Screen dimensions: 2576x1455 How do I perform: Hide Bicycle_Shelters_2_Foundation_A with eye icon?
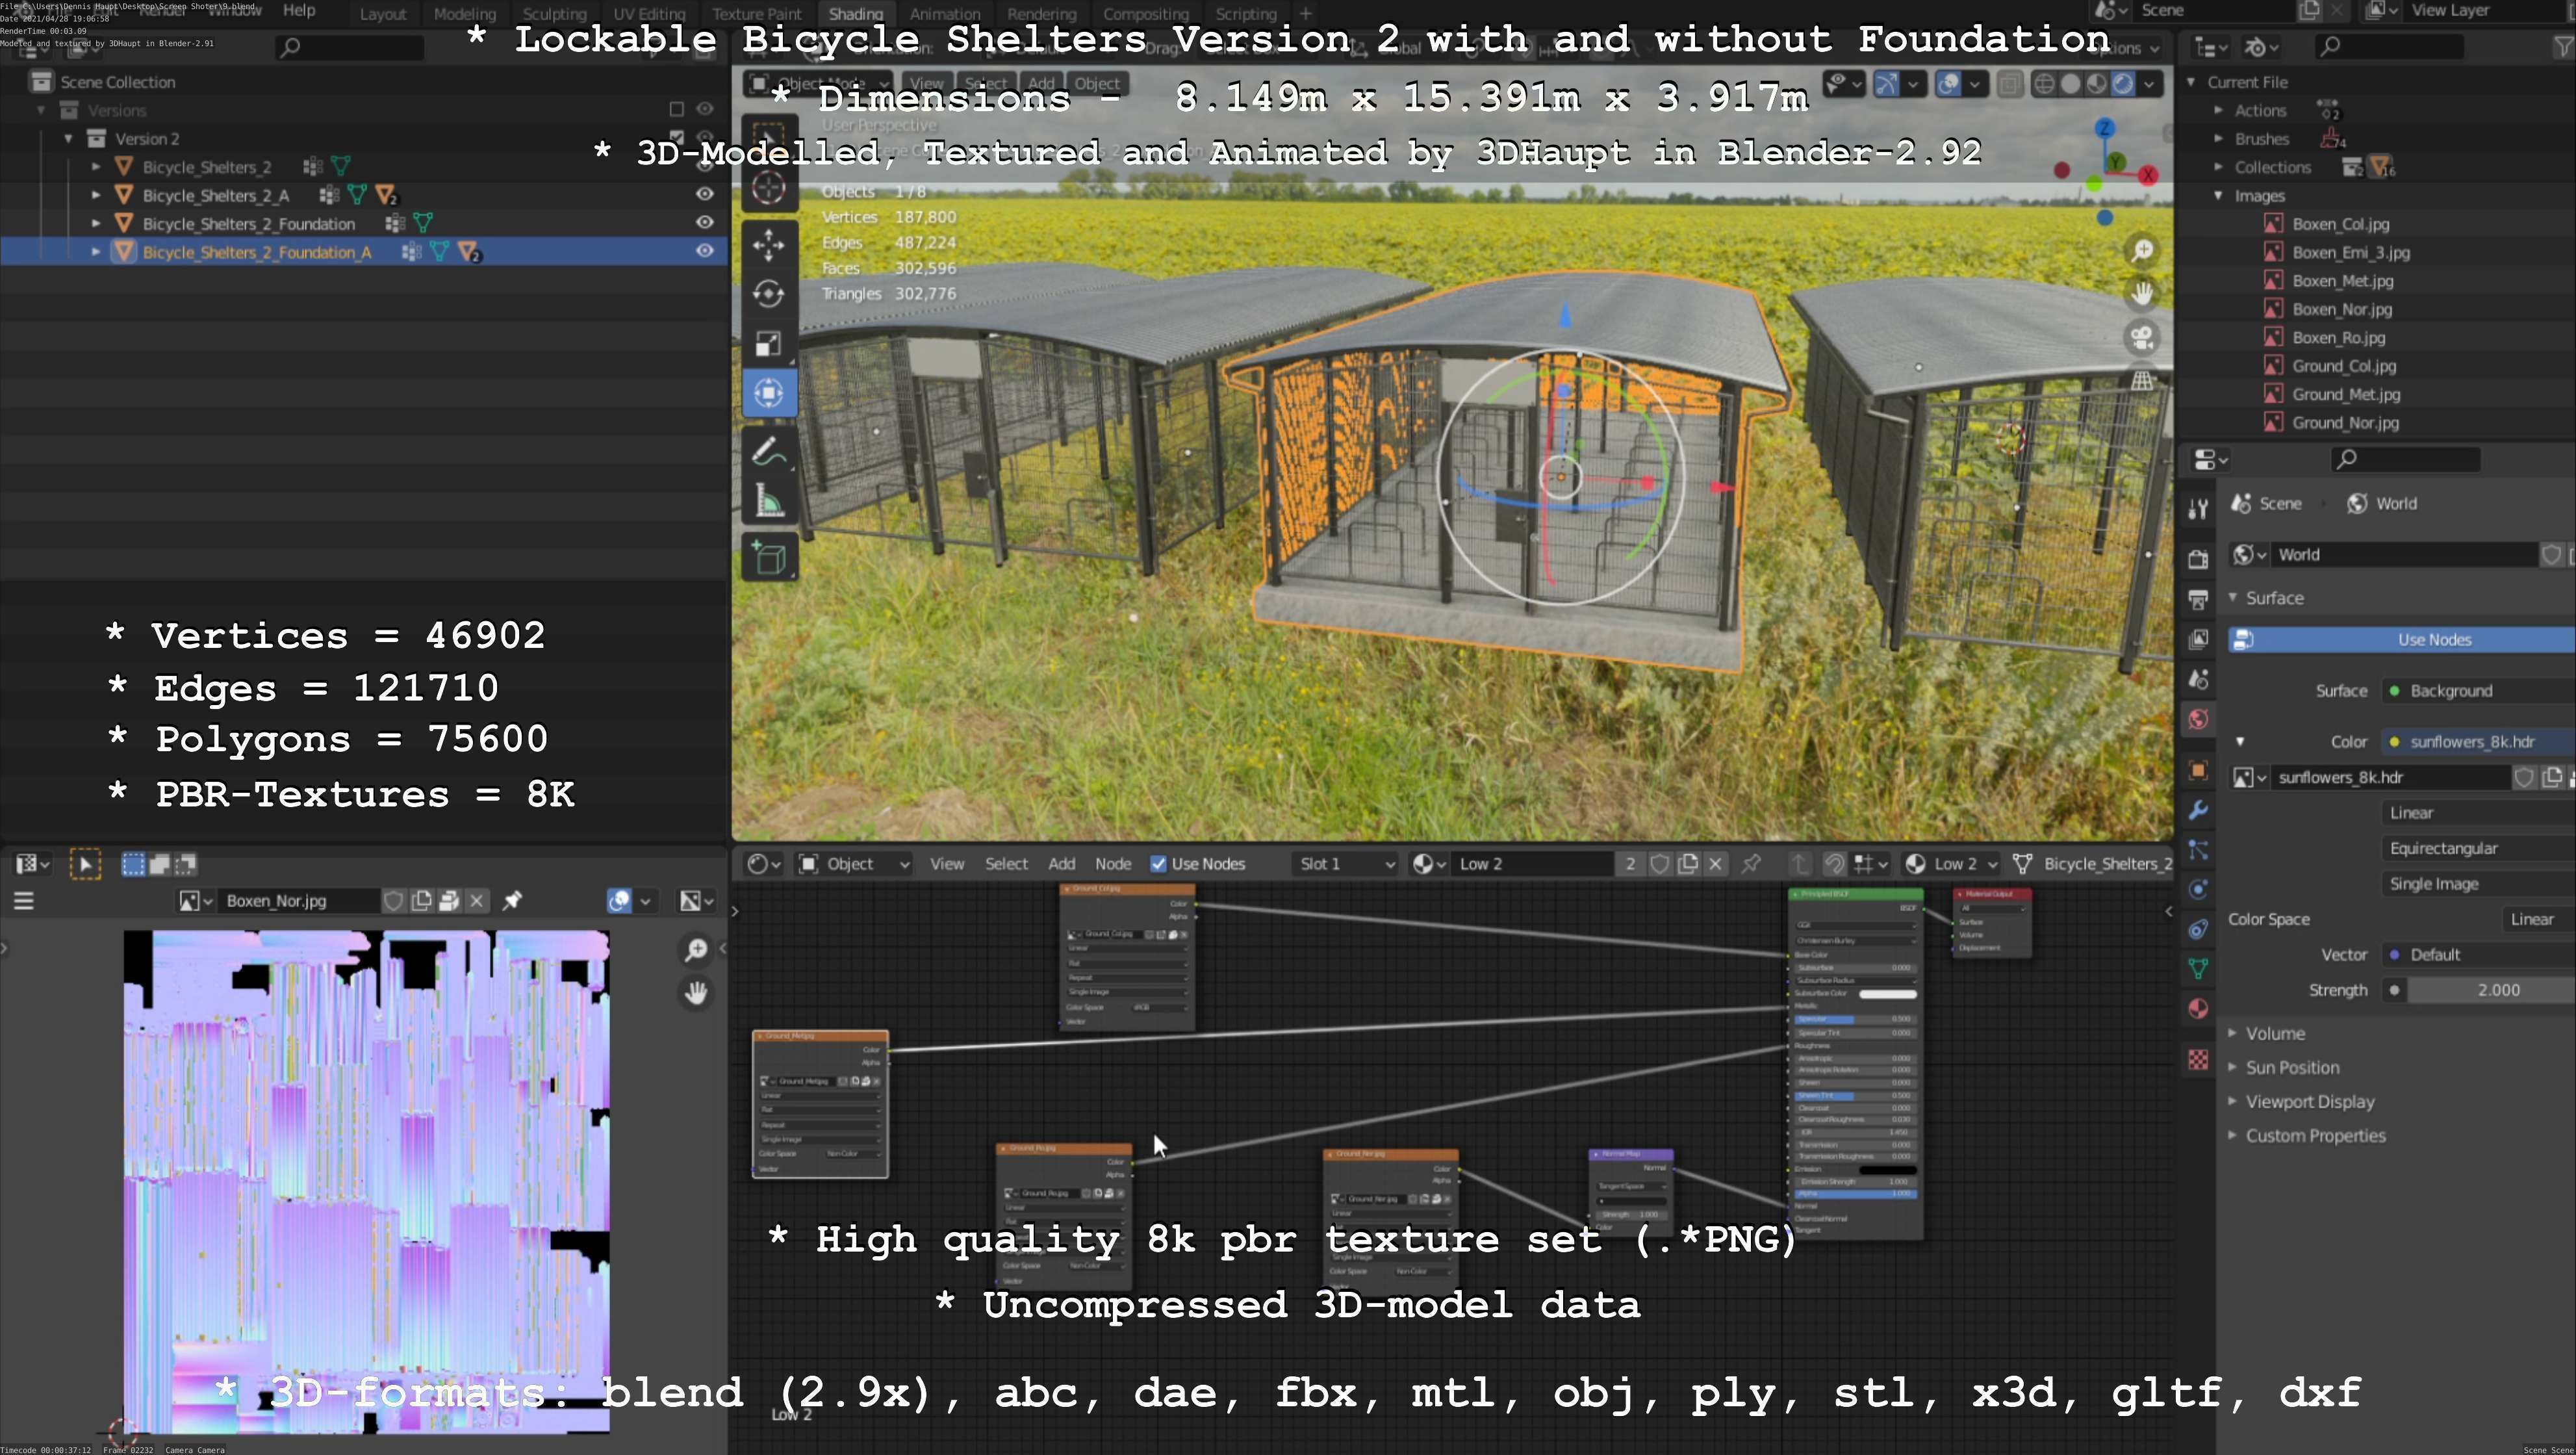point(705,251)
